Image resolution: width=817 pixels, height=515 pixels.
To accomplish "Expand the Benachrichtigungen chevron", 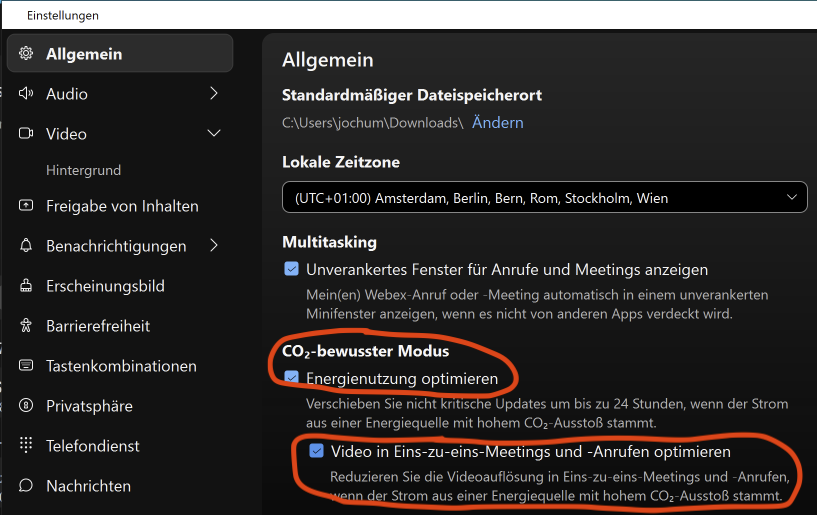I will (x=213, y=246).
